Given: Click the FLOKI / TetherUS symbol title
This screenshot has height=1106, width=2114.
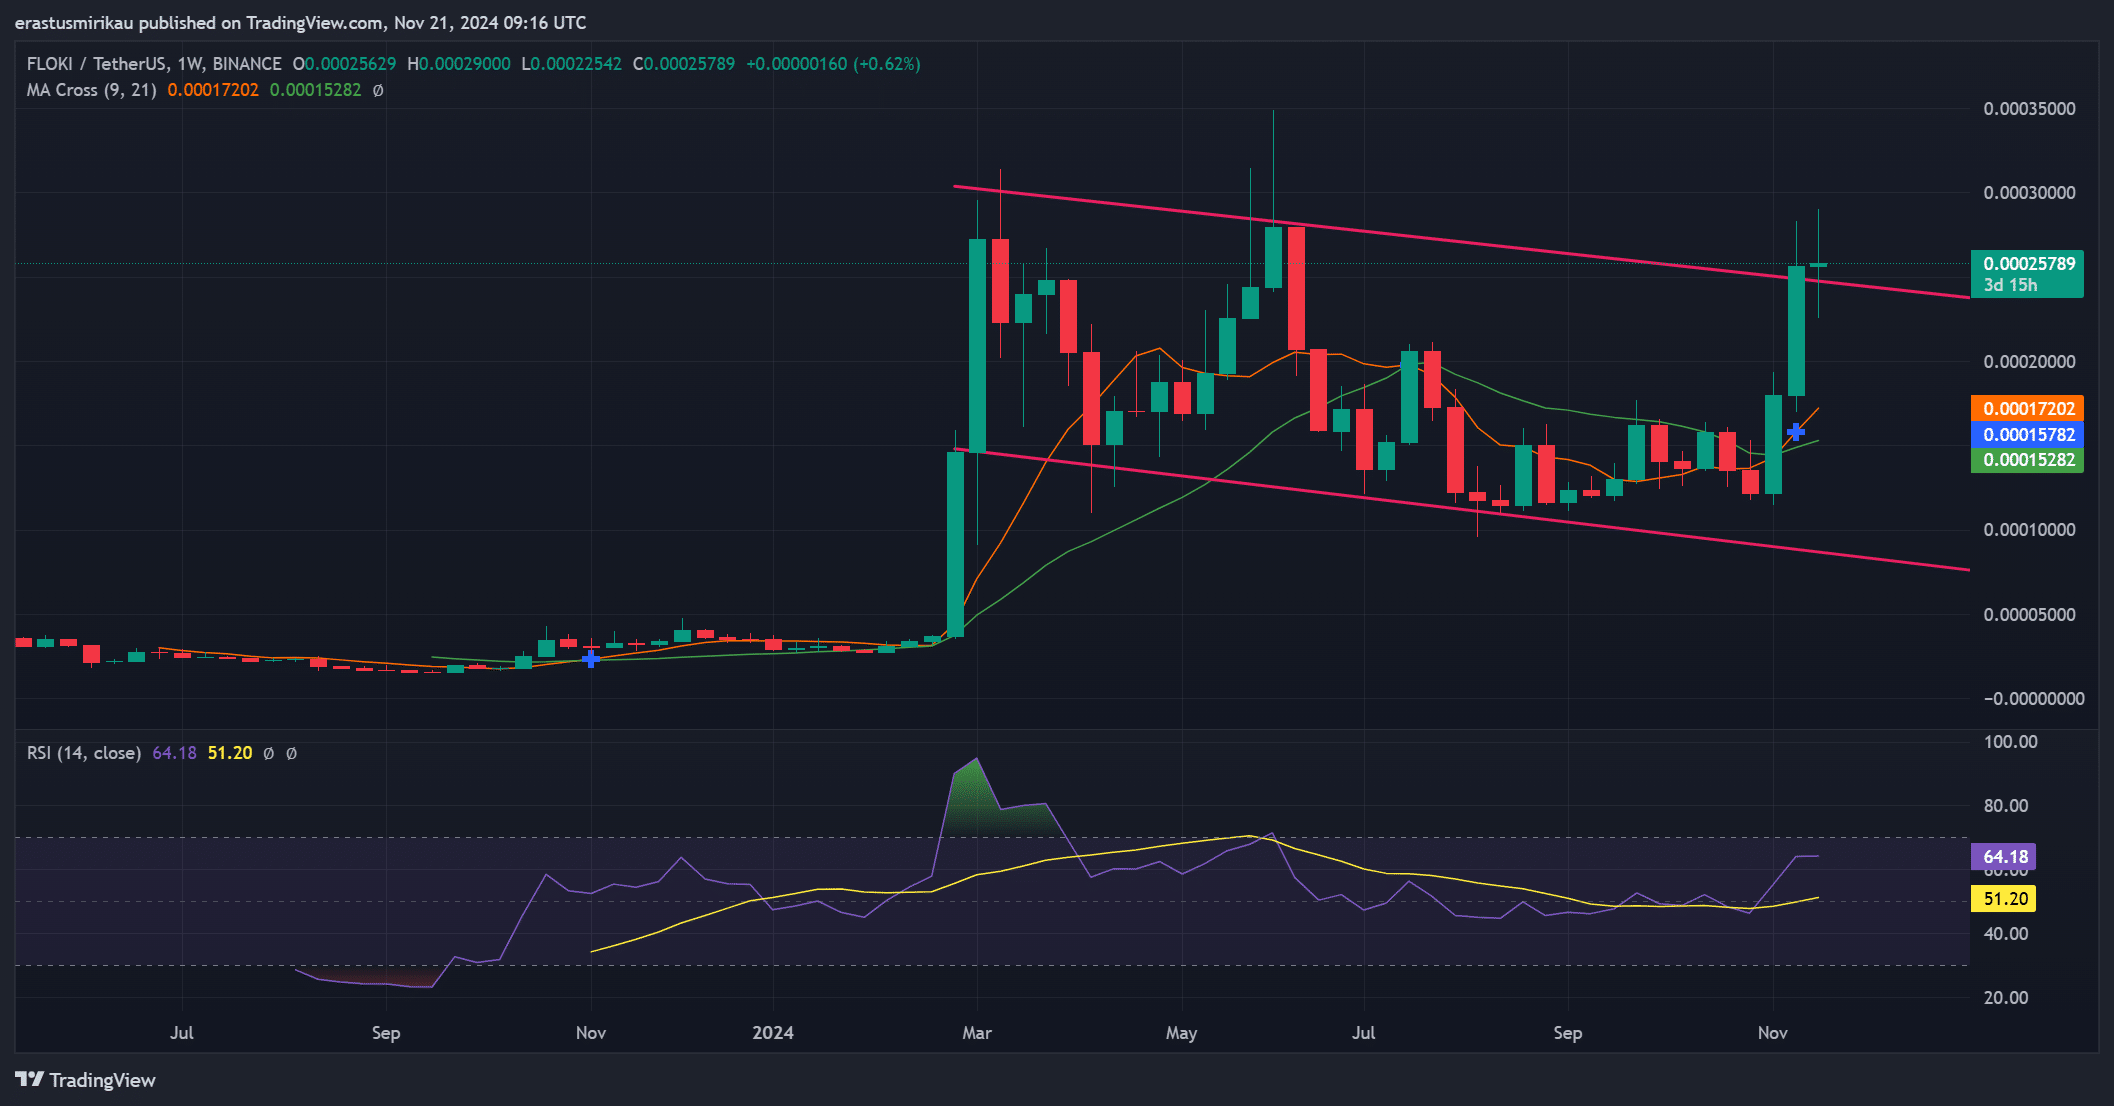Looking at the screenshot, I should (x=96, y=64).
